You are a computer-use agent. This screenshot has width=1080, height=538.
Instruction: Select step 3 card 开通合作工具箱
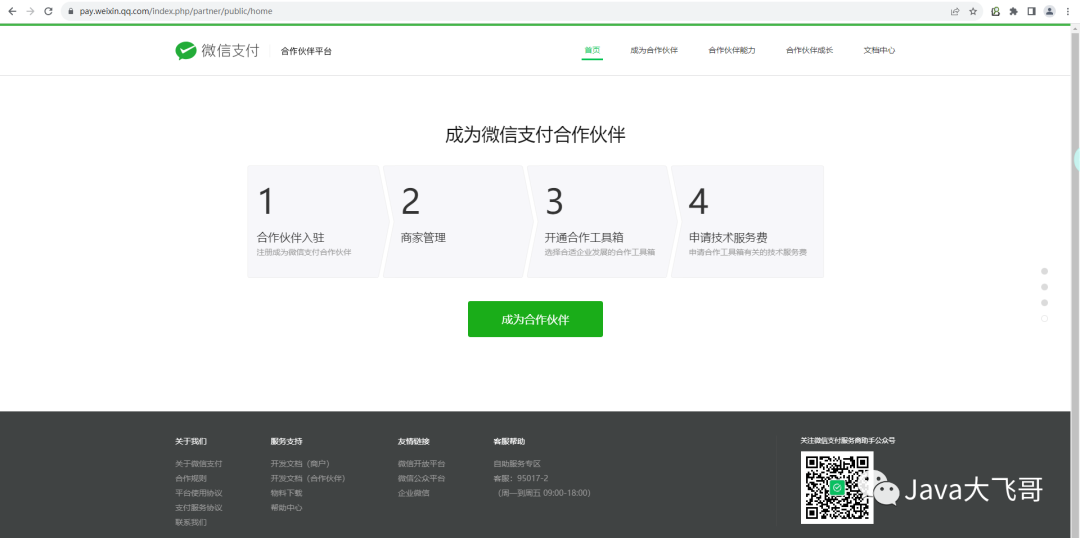(602, 222)
